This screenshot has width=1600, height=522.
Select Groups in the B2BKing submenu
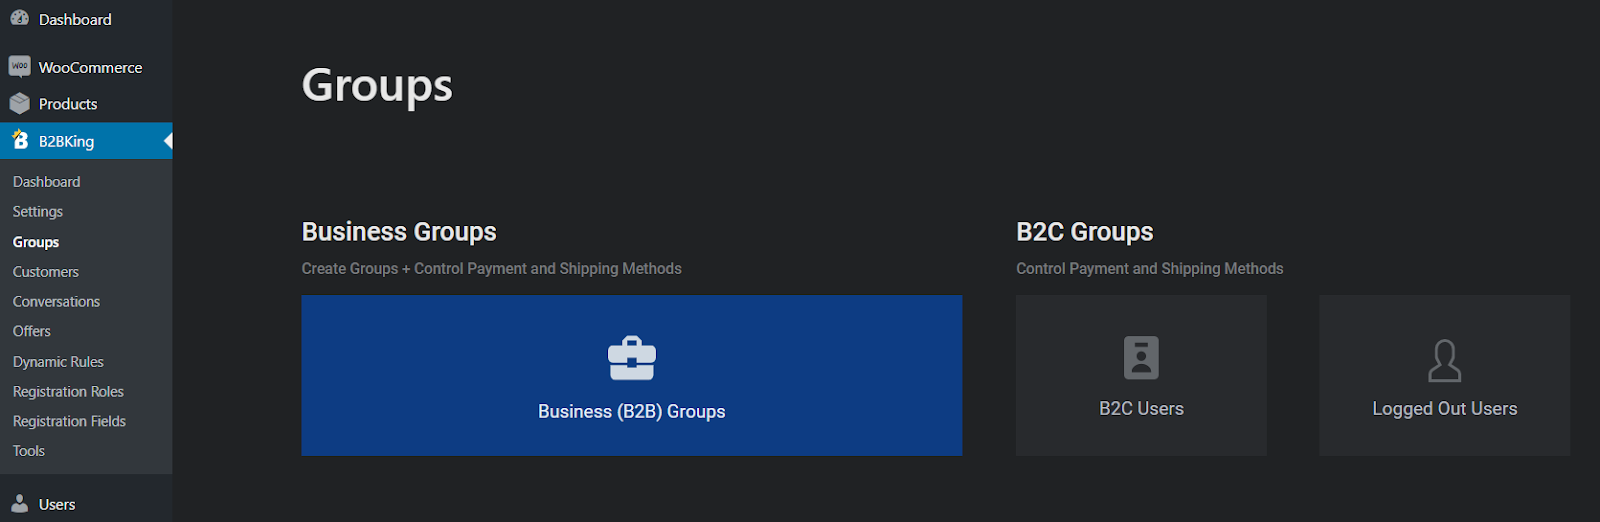(36, 242)
